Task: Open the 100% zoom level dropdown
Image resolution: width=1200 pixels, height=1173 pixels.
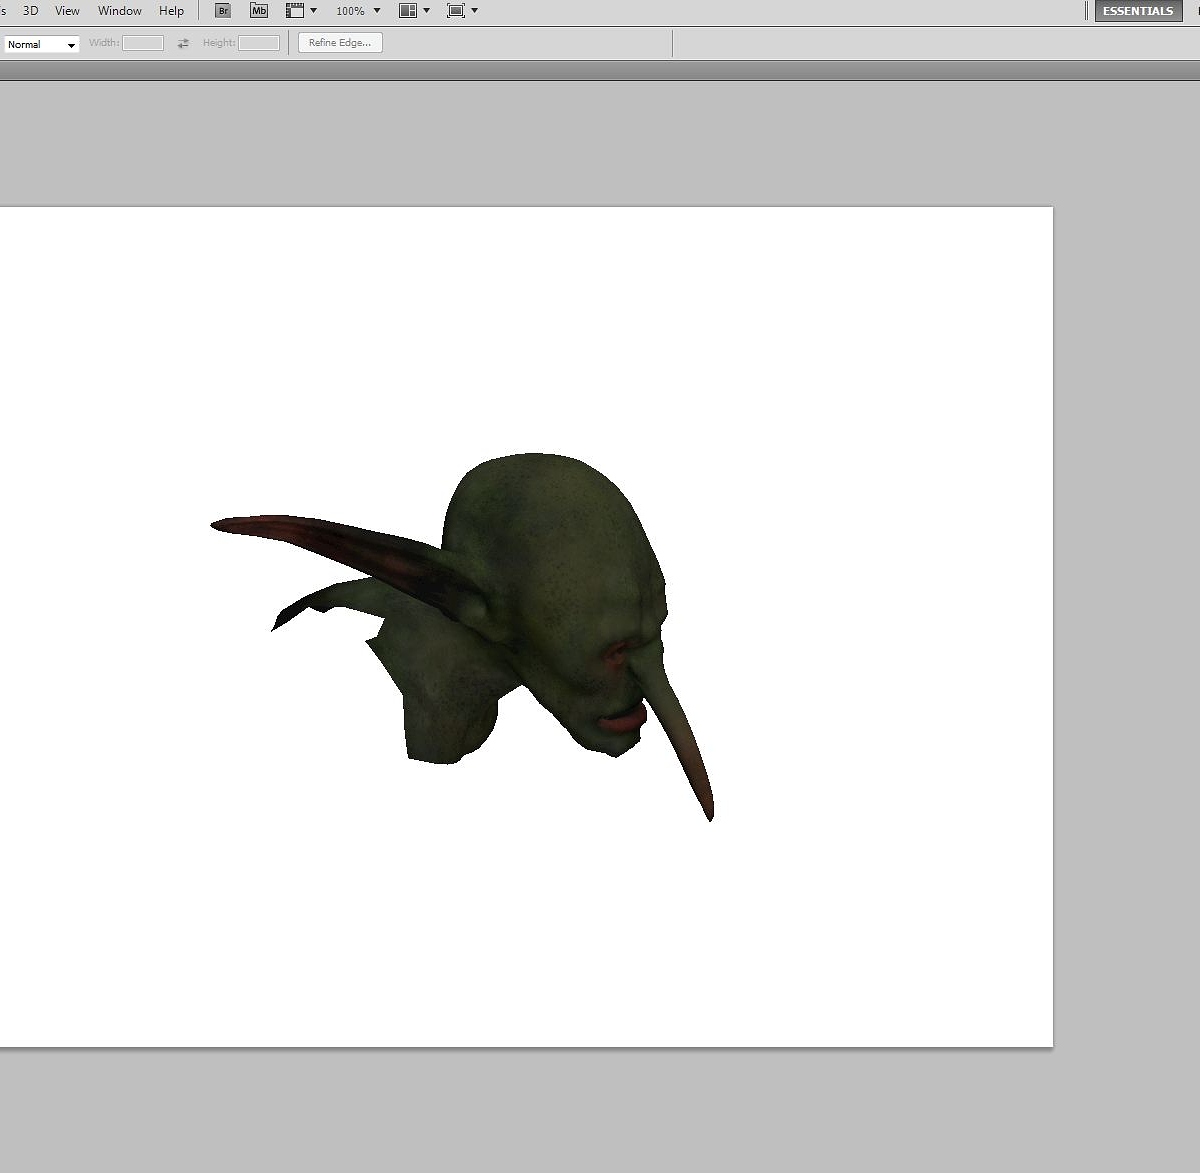Action: 358,11
